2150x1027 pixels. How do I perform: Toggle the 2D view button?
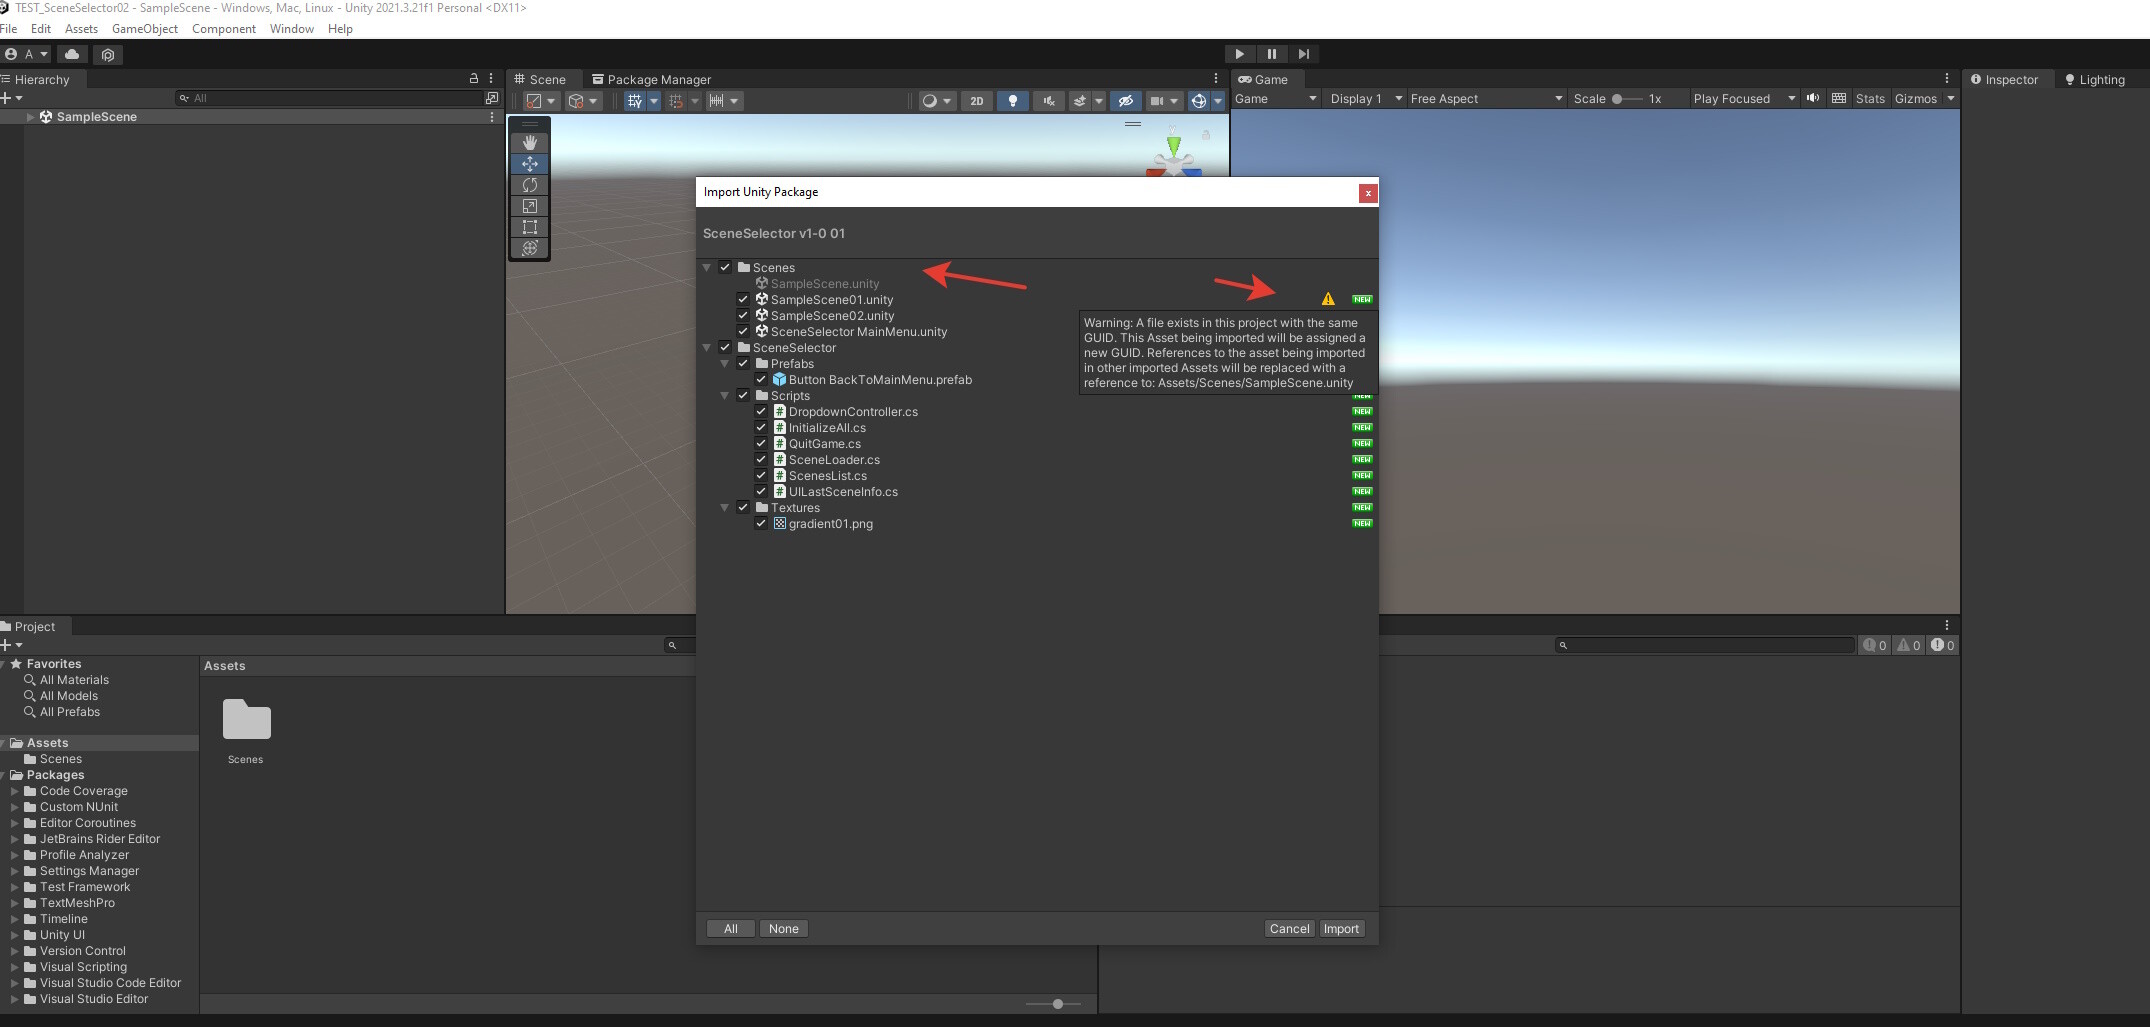pyautogui.click(x=977, y=101)
